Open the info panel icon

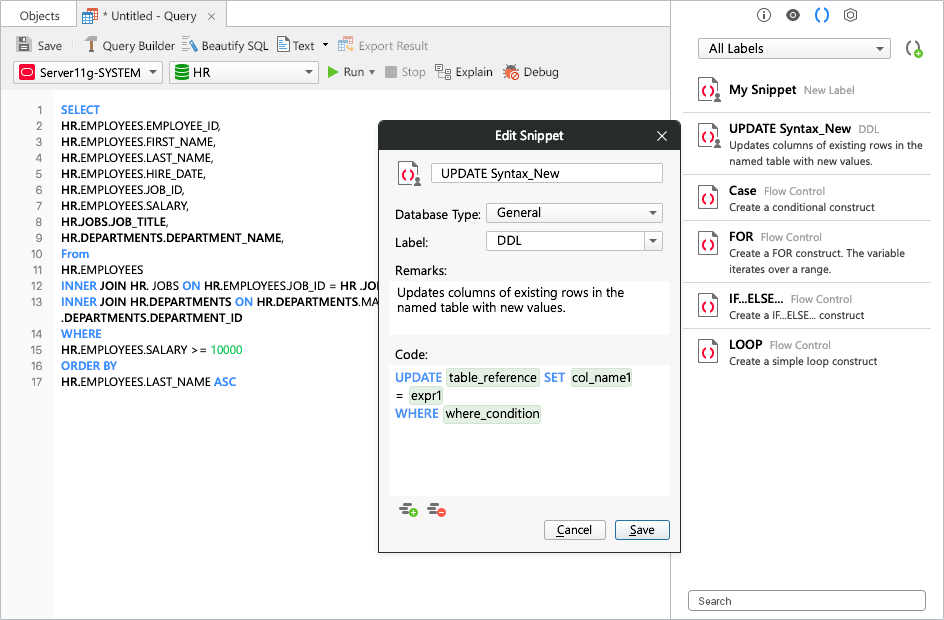[763, 15]
